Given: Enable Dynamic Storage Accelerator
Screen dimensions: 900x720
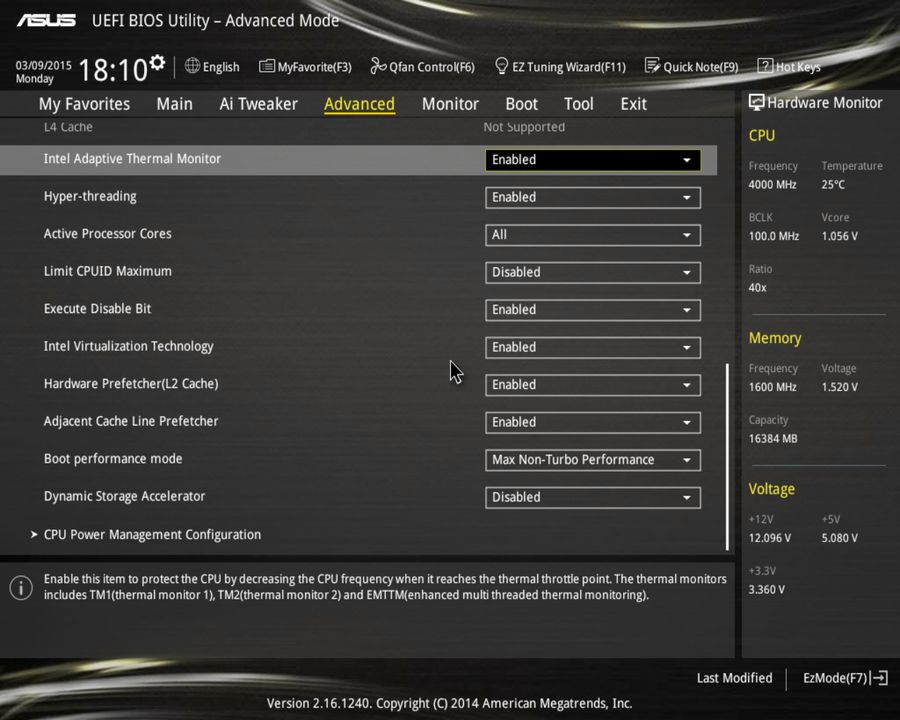Looking at the screenshot, I should [x=592, y=497].
